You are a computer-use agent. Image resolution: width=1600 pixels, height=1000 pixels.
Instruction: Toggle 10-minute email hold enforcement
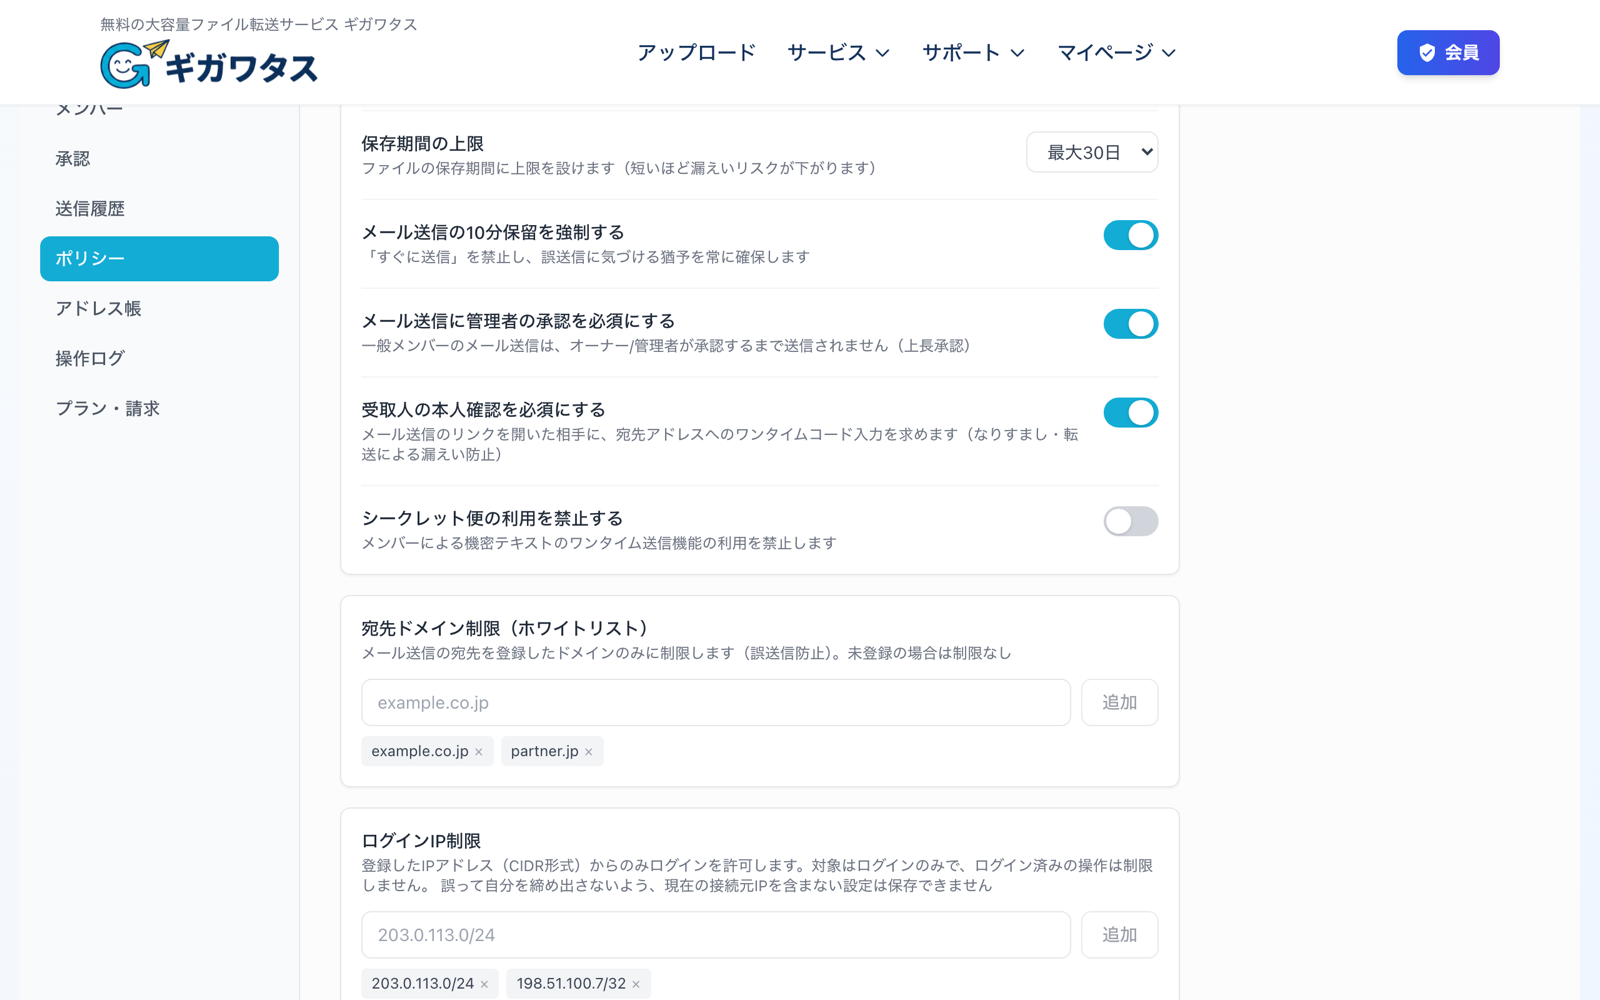click(x=1130, y=235)
